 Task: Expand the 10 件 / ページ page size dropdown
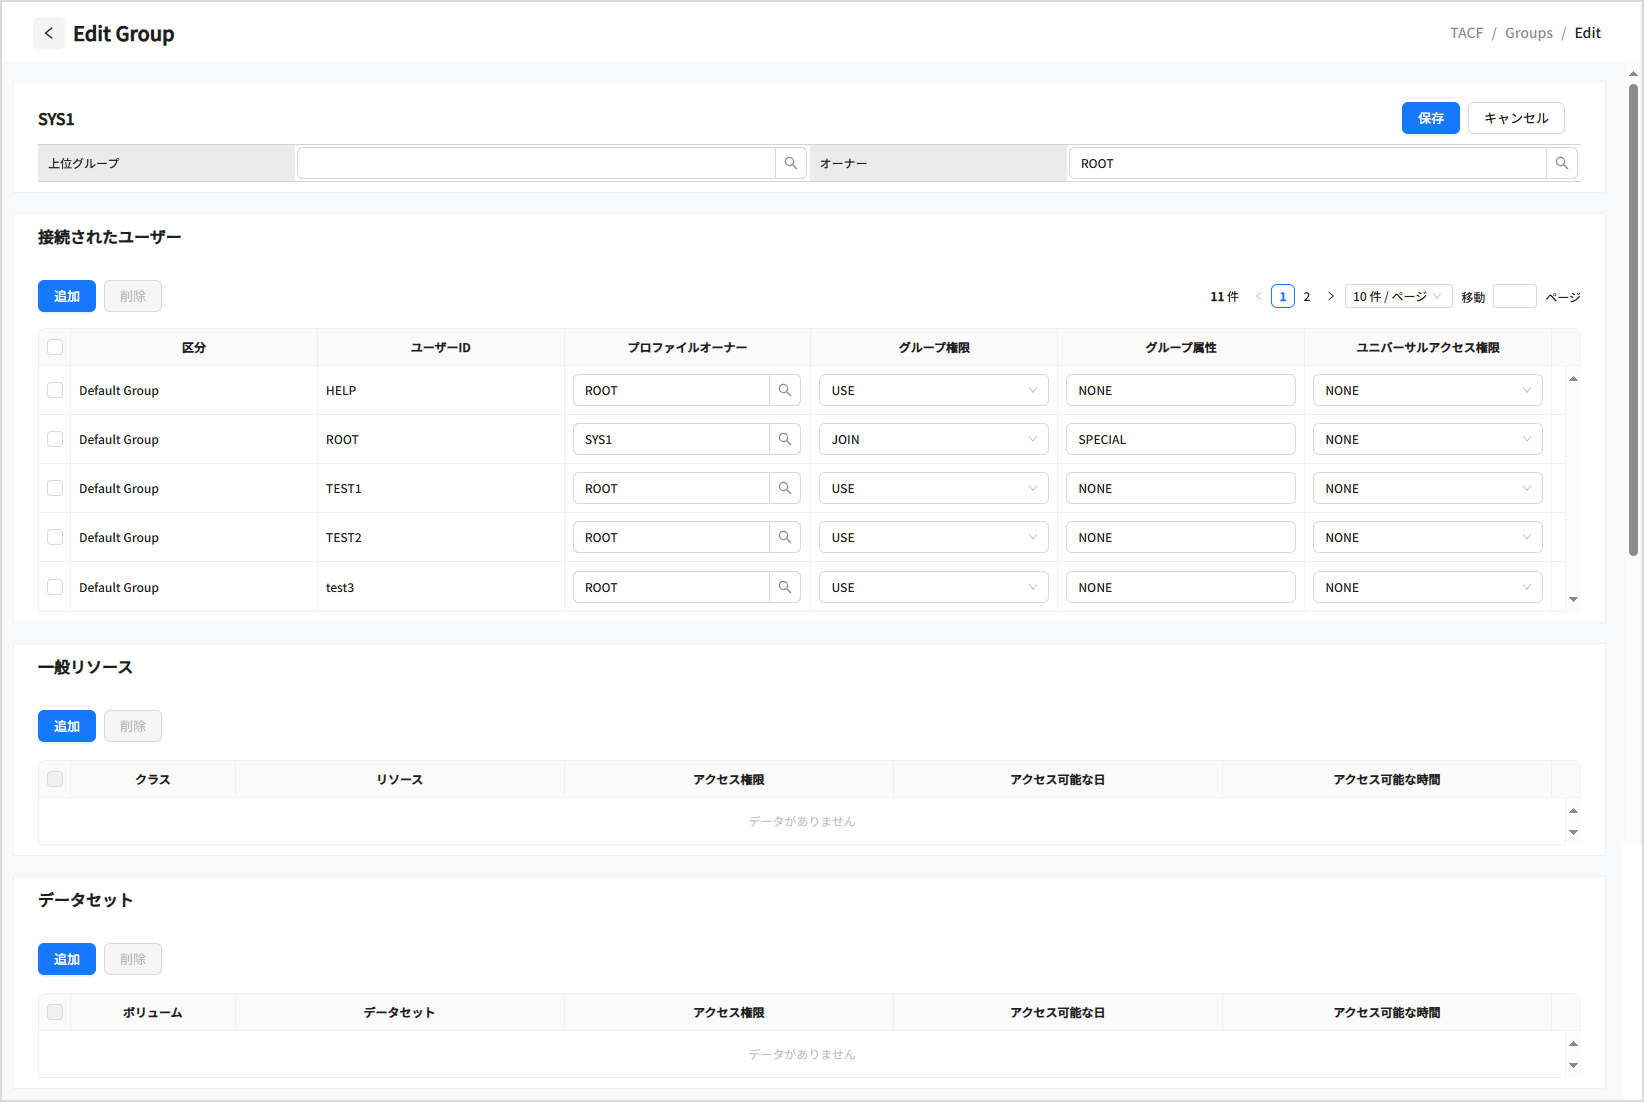[1397, 296]
